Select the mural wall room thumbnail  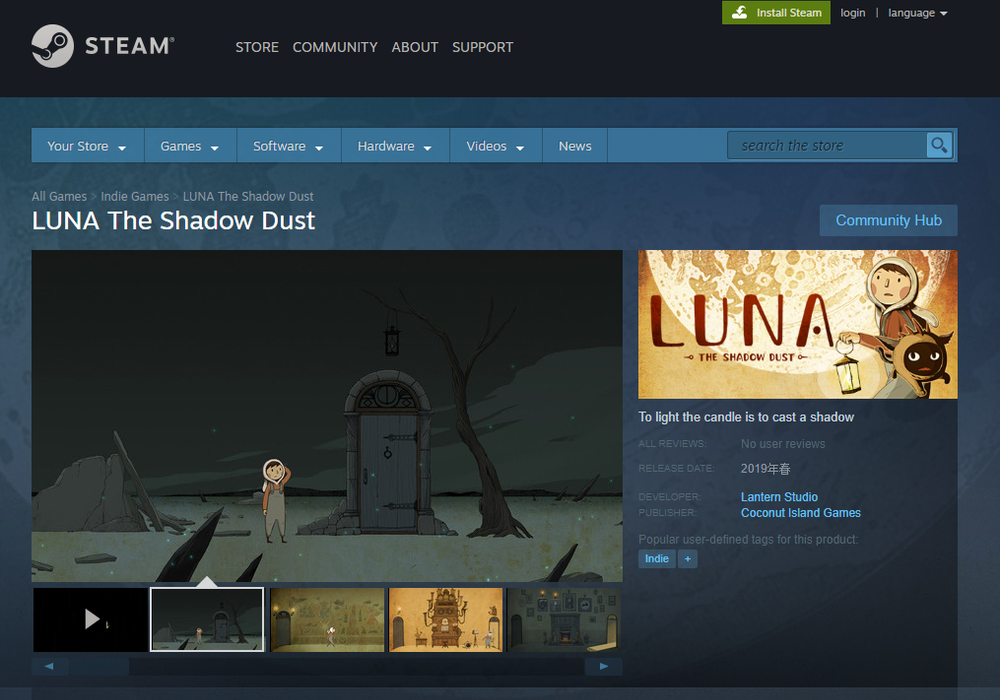[327, 620]
